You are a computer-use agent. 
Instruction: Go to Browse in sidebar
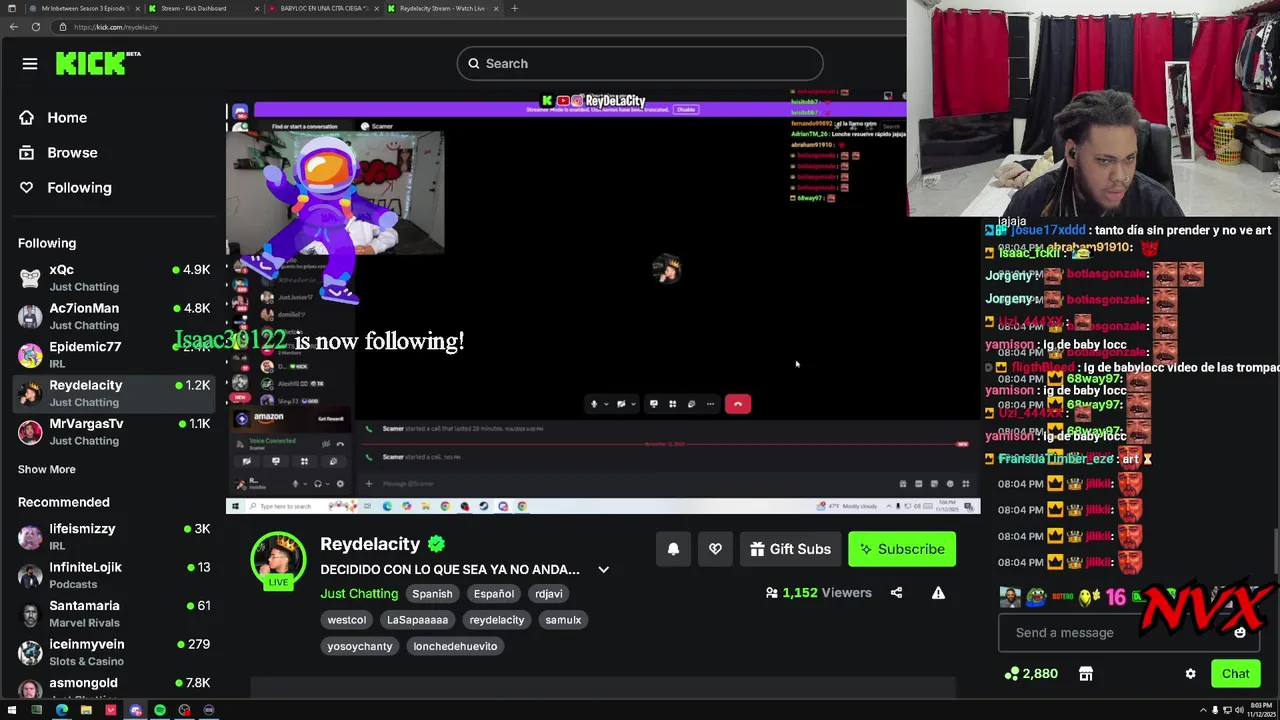(x=72, y=153)
